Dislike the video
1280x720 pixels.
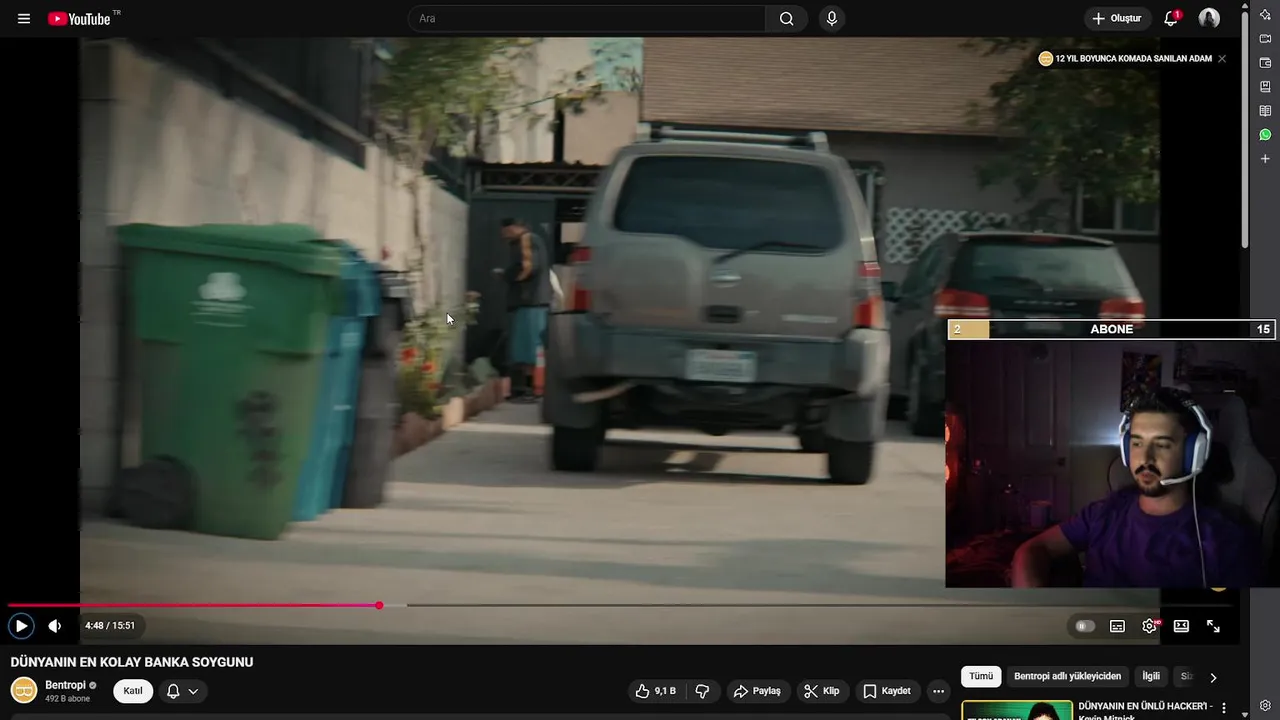[702, 691]
